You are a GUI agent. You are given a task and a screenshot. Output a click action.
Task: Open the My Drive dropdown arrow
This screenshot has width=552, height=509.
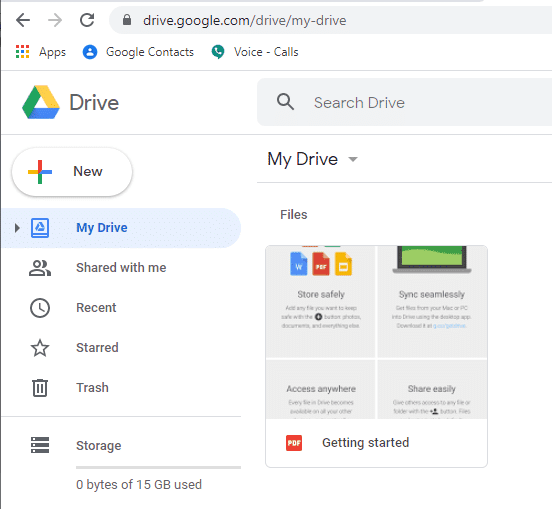(x=353, y=159)
